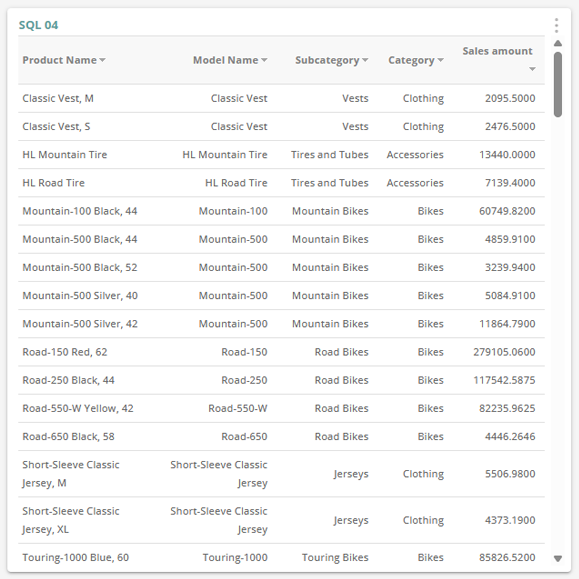The width and height of the screenshot is (579, 579).
Task: Click 'Vests' subcategory in Classic Vest, M row
Action: (x=355, y=98)
